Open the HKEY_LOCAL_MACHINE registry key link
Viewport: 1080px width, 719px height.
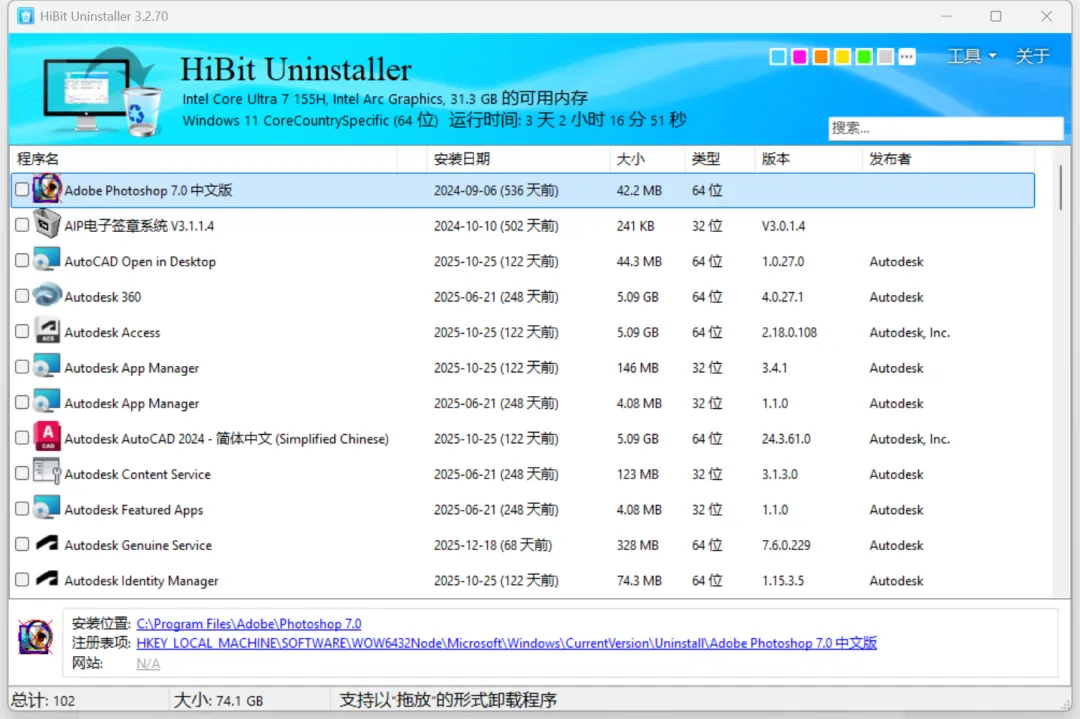506,643
